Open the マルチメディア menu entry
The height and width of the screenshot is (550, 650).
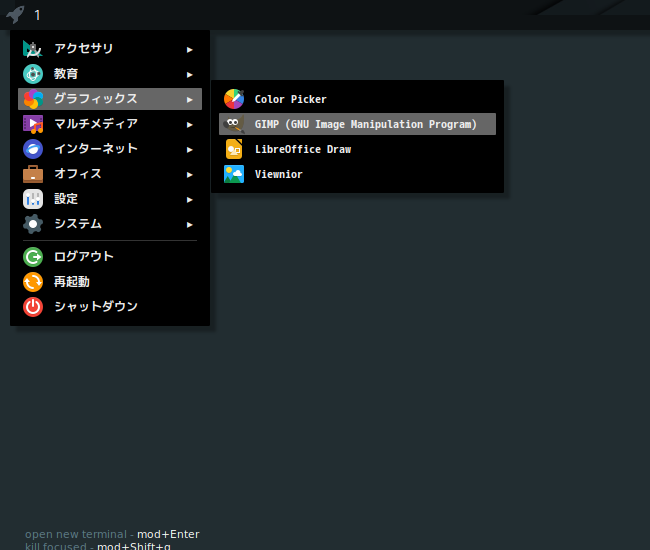[x=110, y=124]
